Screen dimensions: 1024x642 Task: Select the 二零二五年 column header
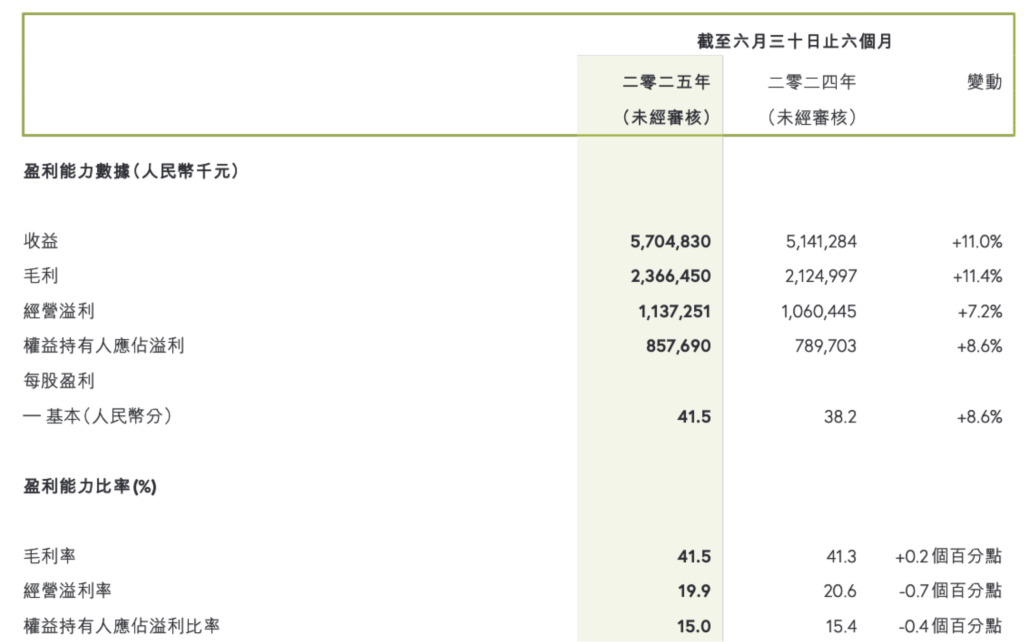pos(666,83)
